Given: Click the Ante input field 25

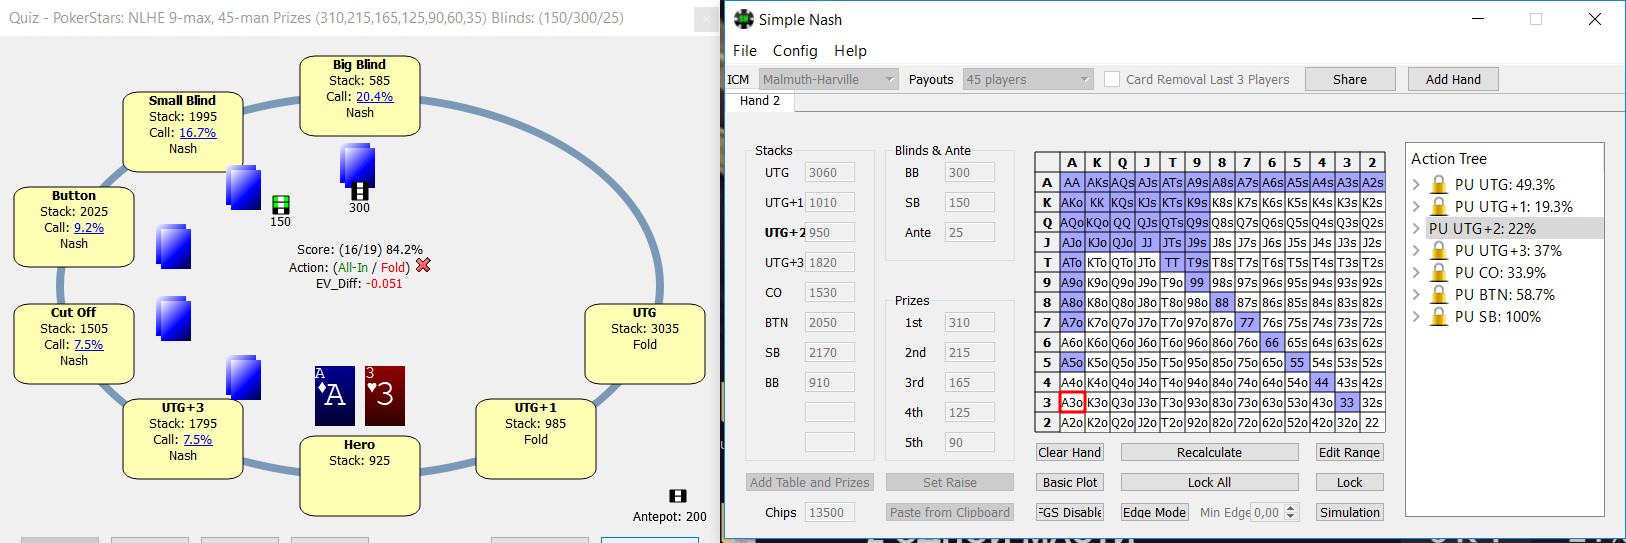Looking at the screenshot, I should (969, 232).
